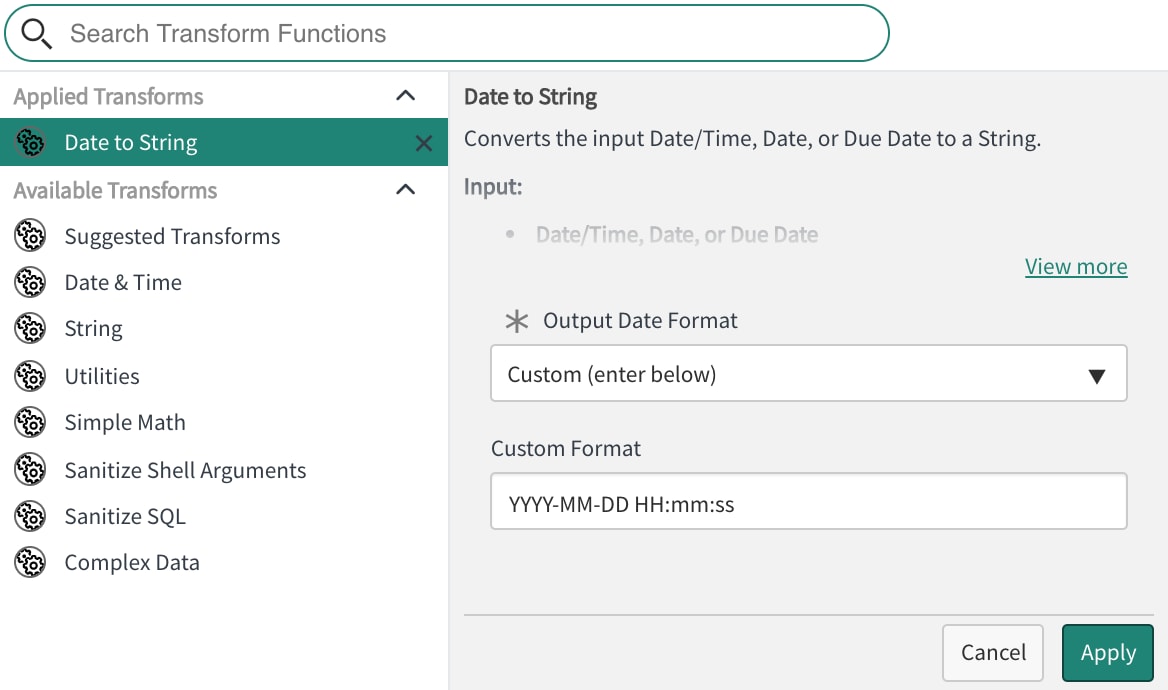Click the search magnifier icon

[x=36, y=32]
